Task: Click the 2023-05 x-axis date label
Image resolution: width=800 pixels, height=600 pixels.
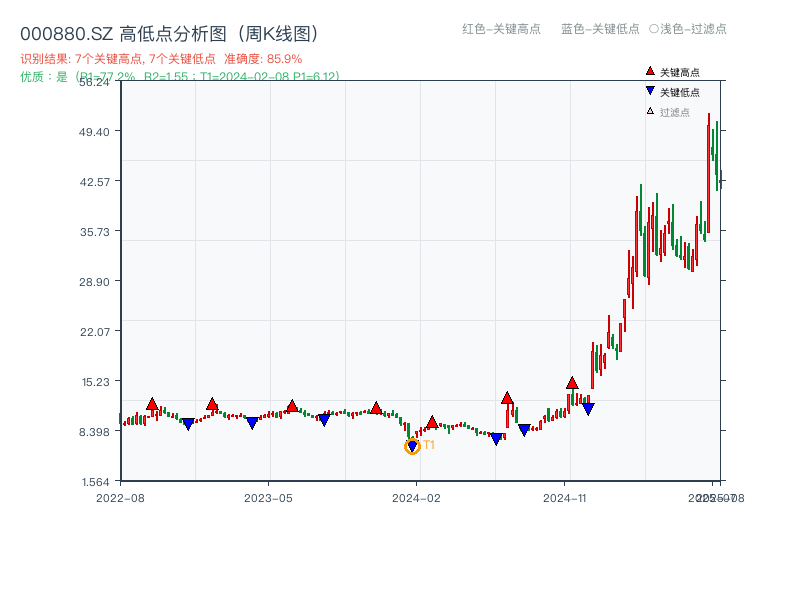Action: [268, 498]
